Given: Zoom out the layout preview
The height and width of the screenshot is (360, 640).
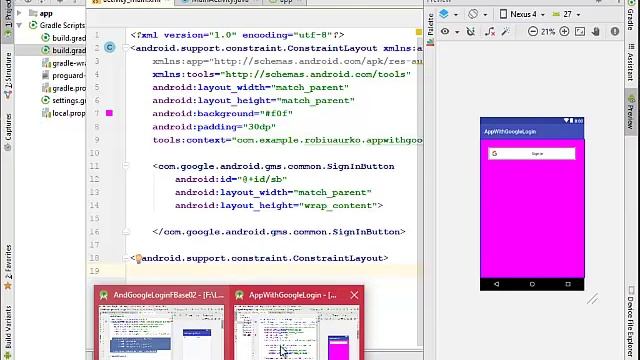Looking at the screenshot, I should (x=533, y=31).
